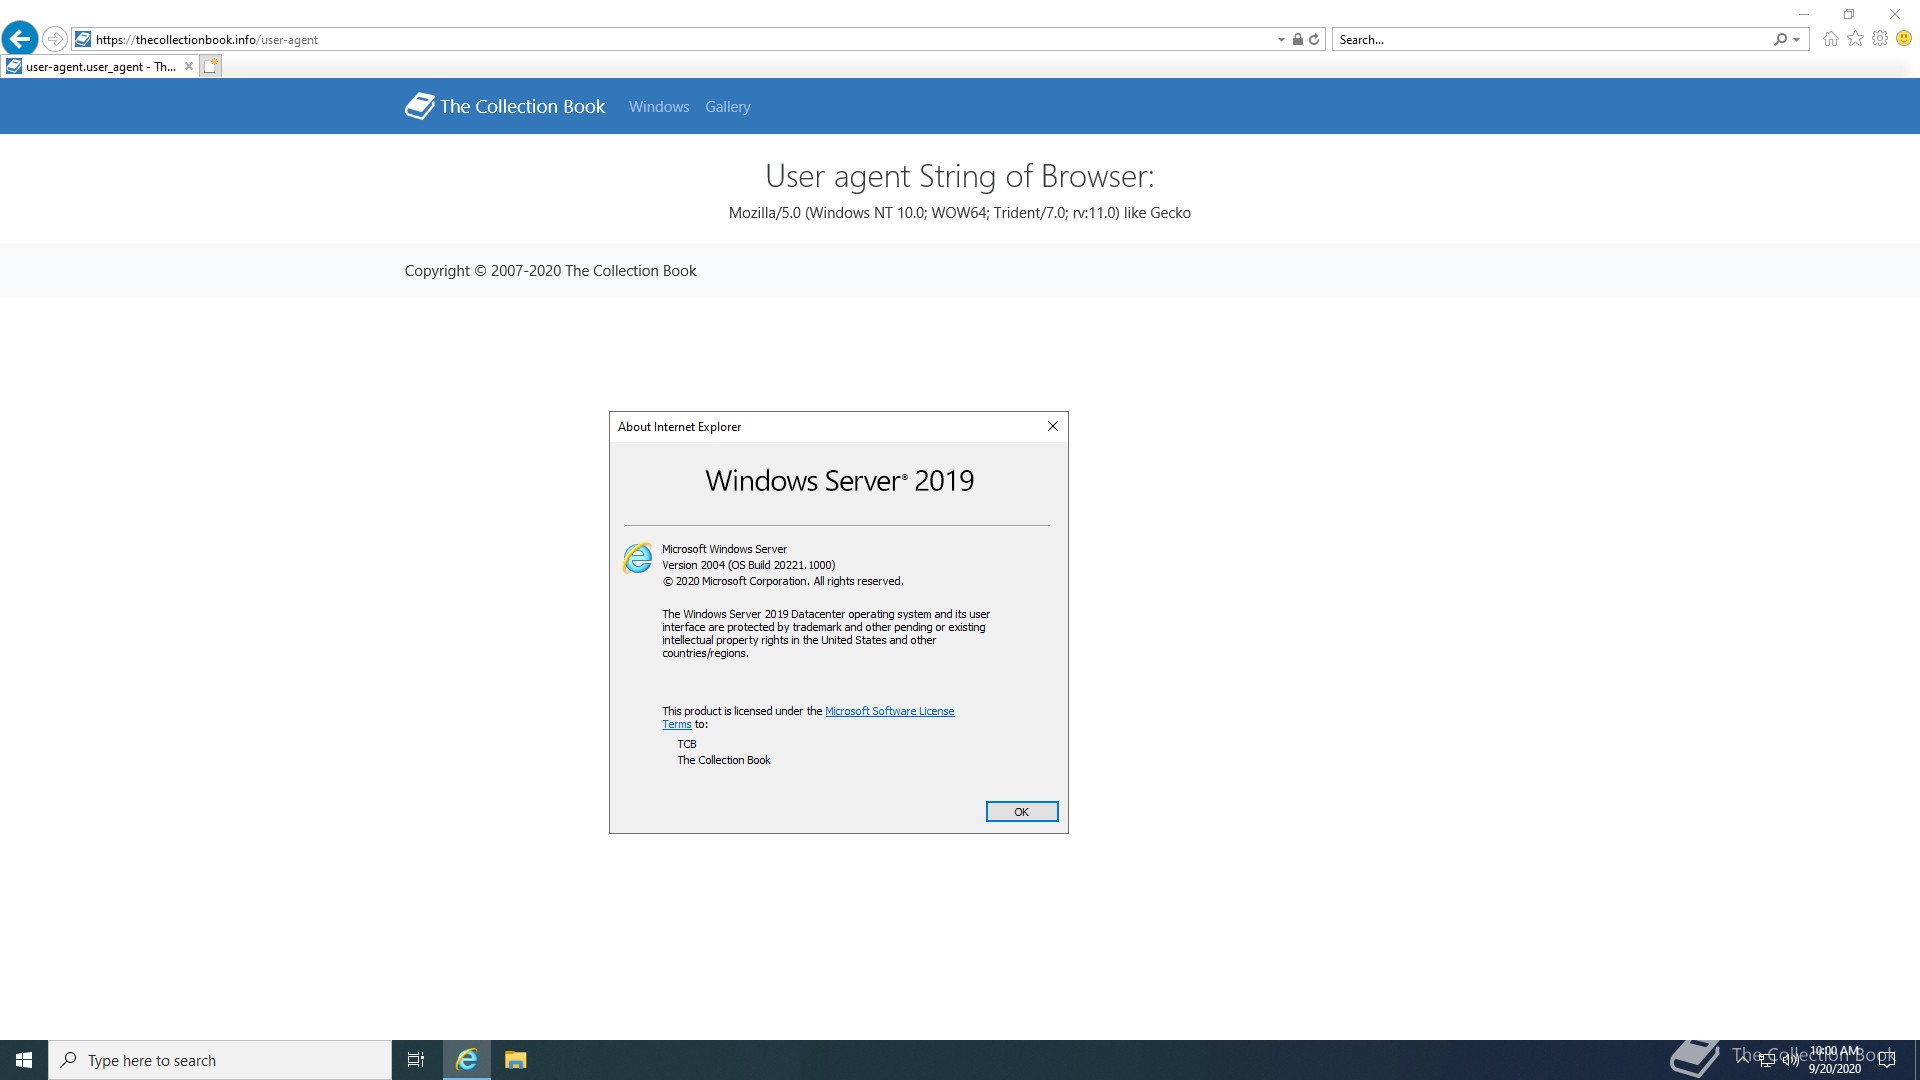The image size is (1920, 1080).
Task: Close the About Internet Explorer dialog
Action: click(x=1052, y=426)
